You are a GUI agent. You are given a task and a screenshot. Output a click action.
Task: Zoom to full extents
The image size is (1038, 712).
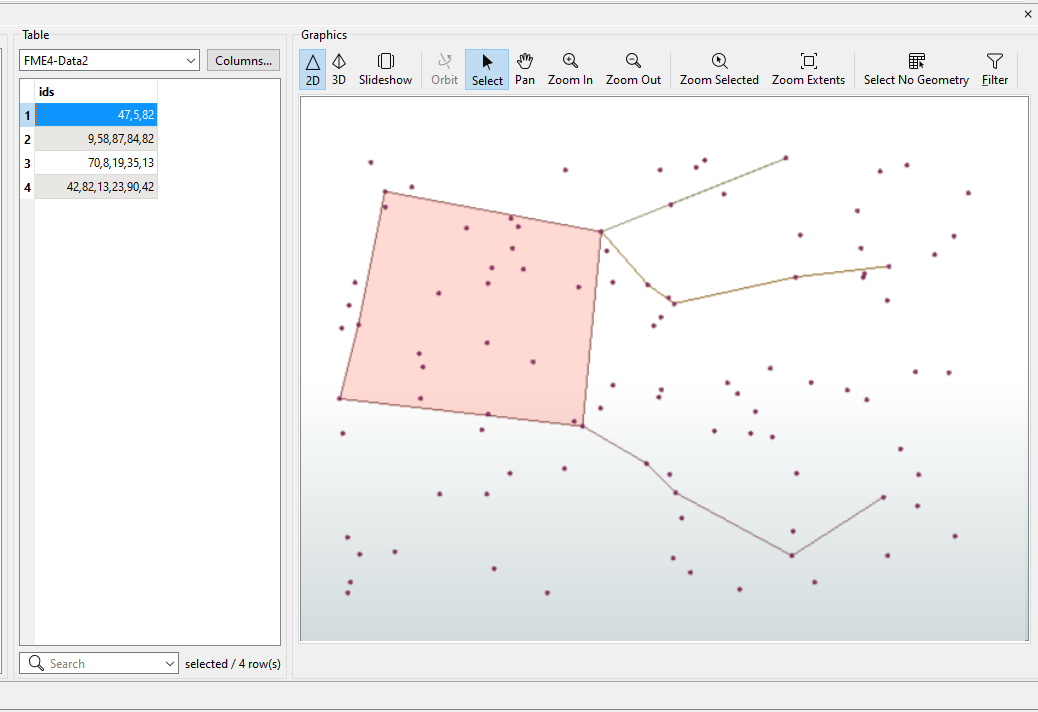click(808, 69)
